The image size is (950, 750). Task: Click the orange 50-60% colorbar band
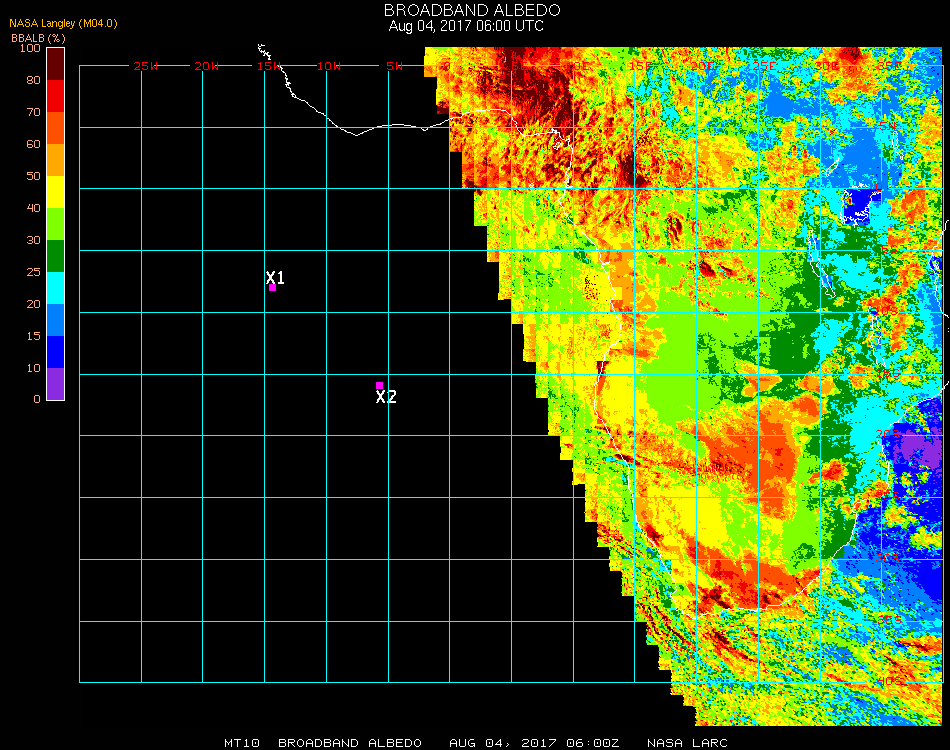coord(56,160)
